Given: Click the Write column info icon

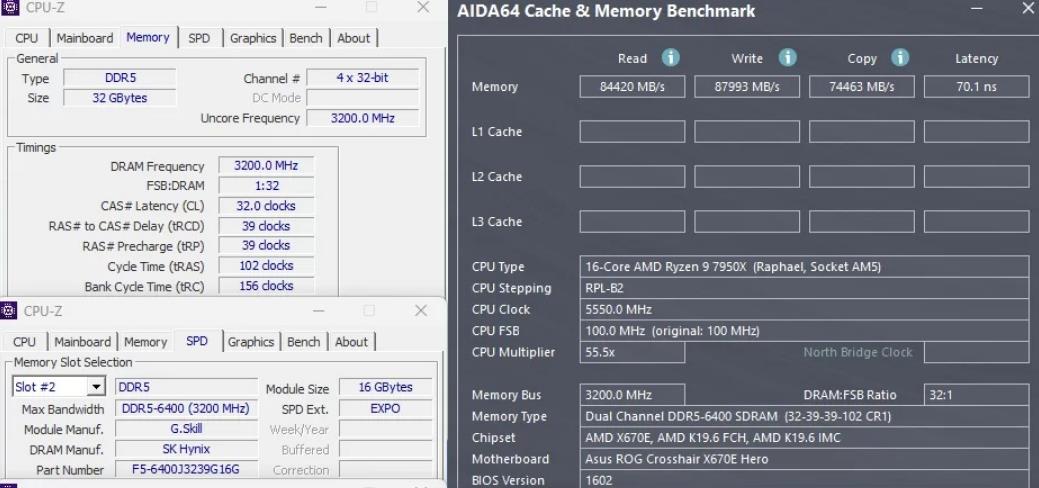Looking at the screenshot, I should [x=787, y=58].
